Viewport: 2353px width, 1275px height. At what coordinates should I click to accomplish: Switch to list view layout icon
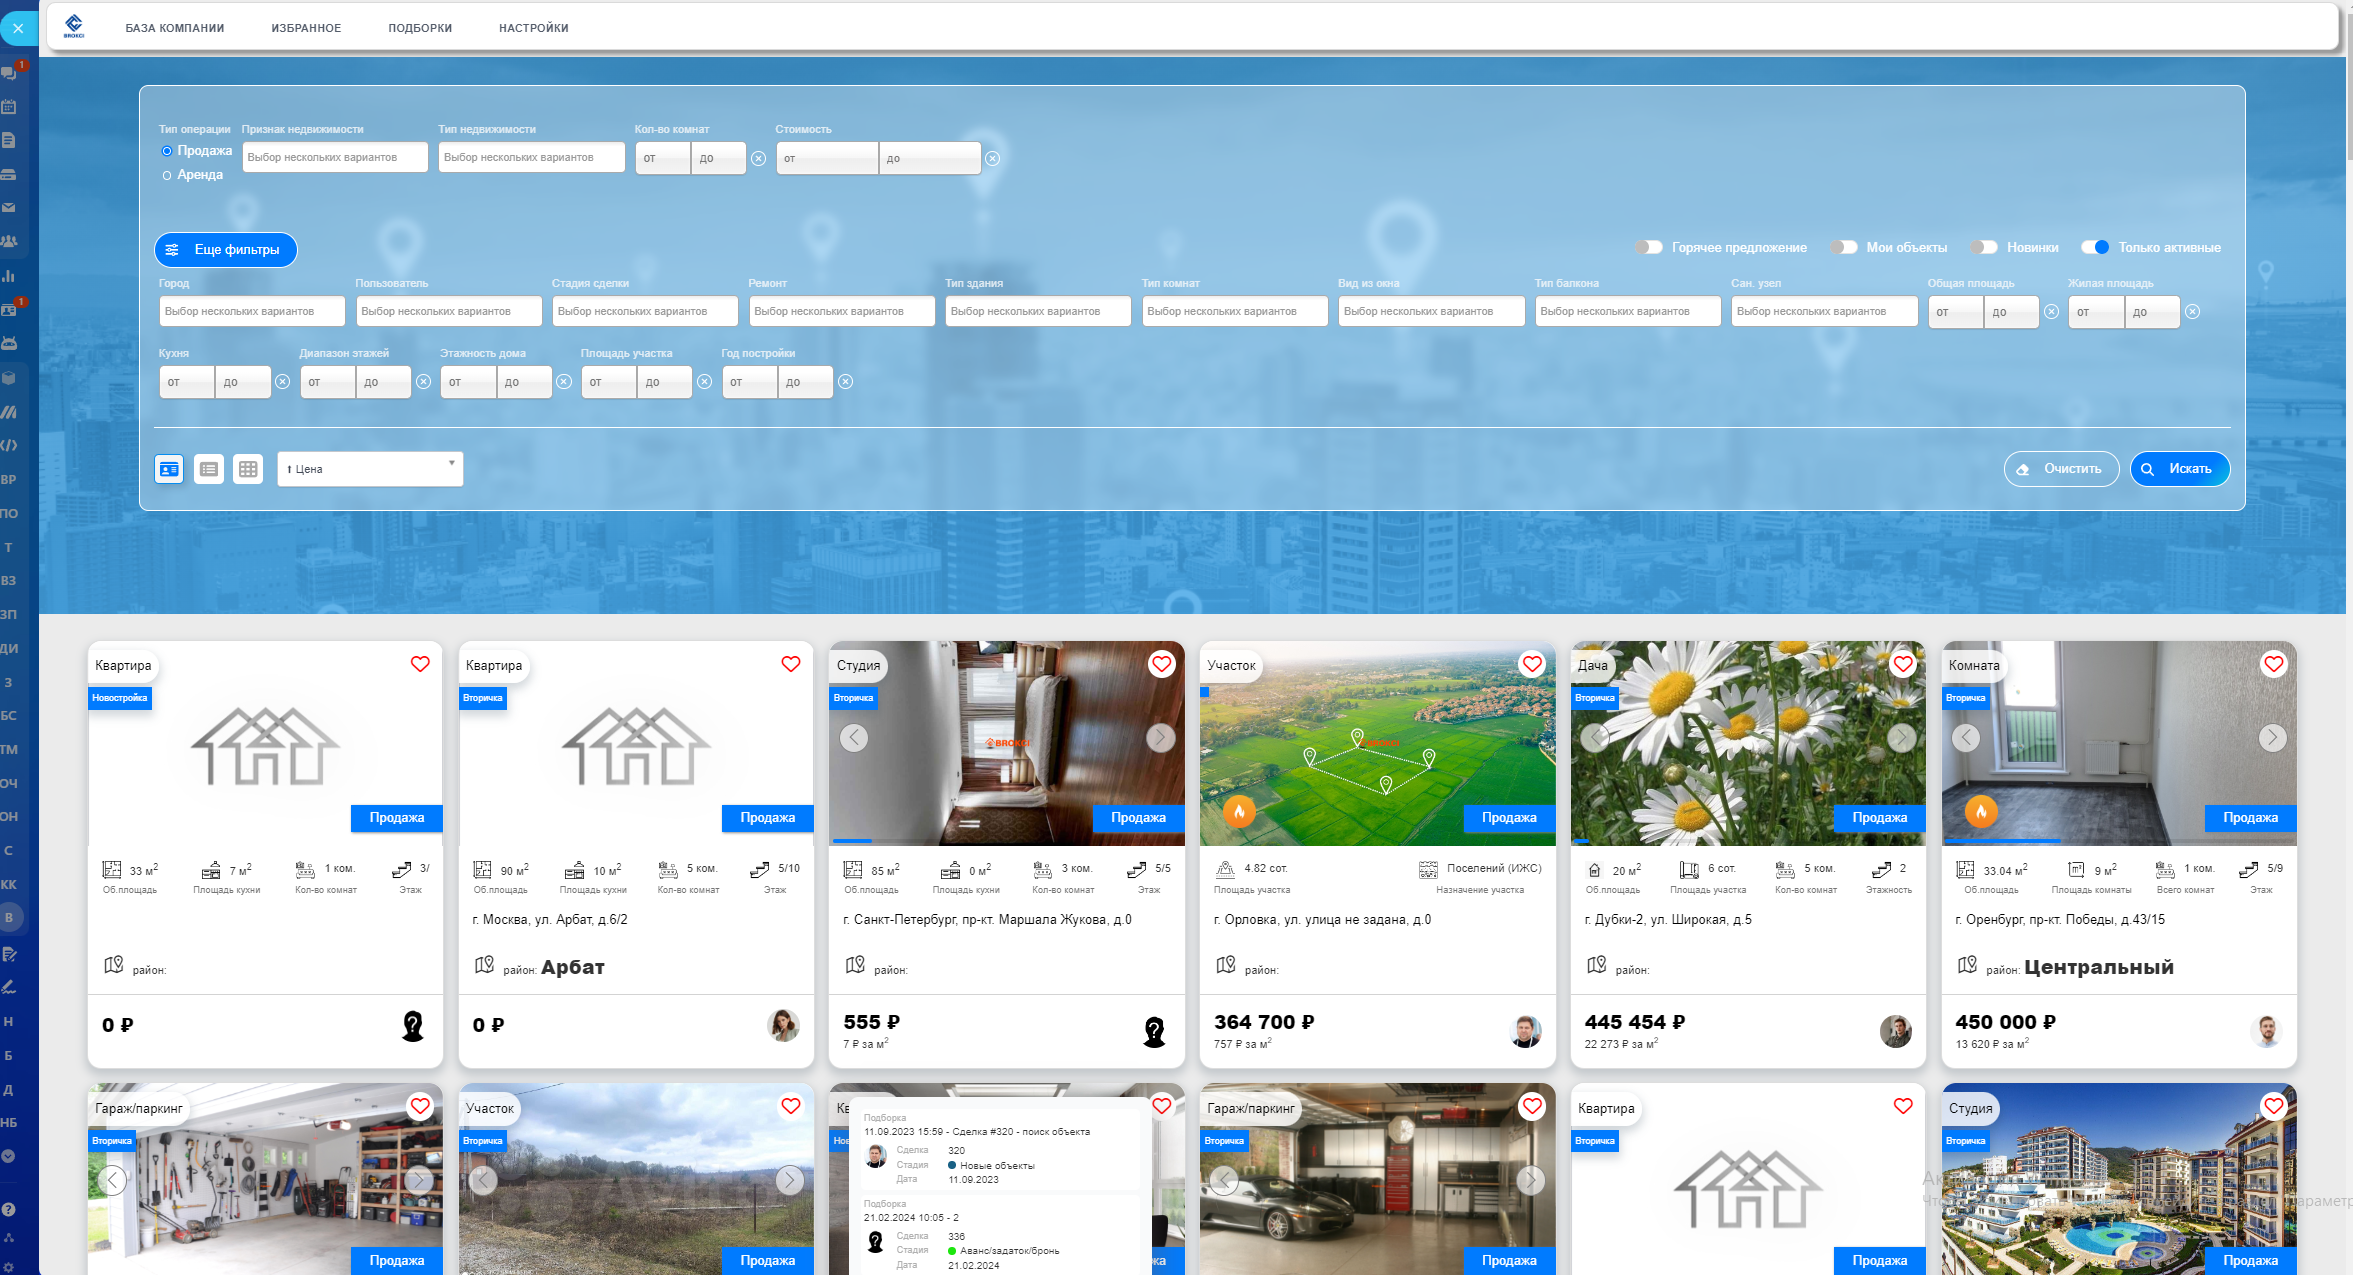tap(208, 469)
